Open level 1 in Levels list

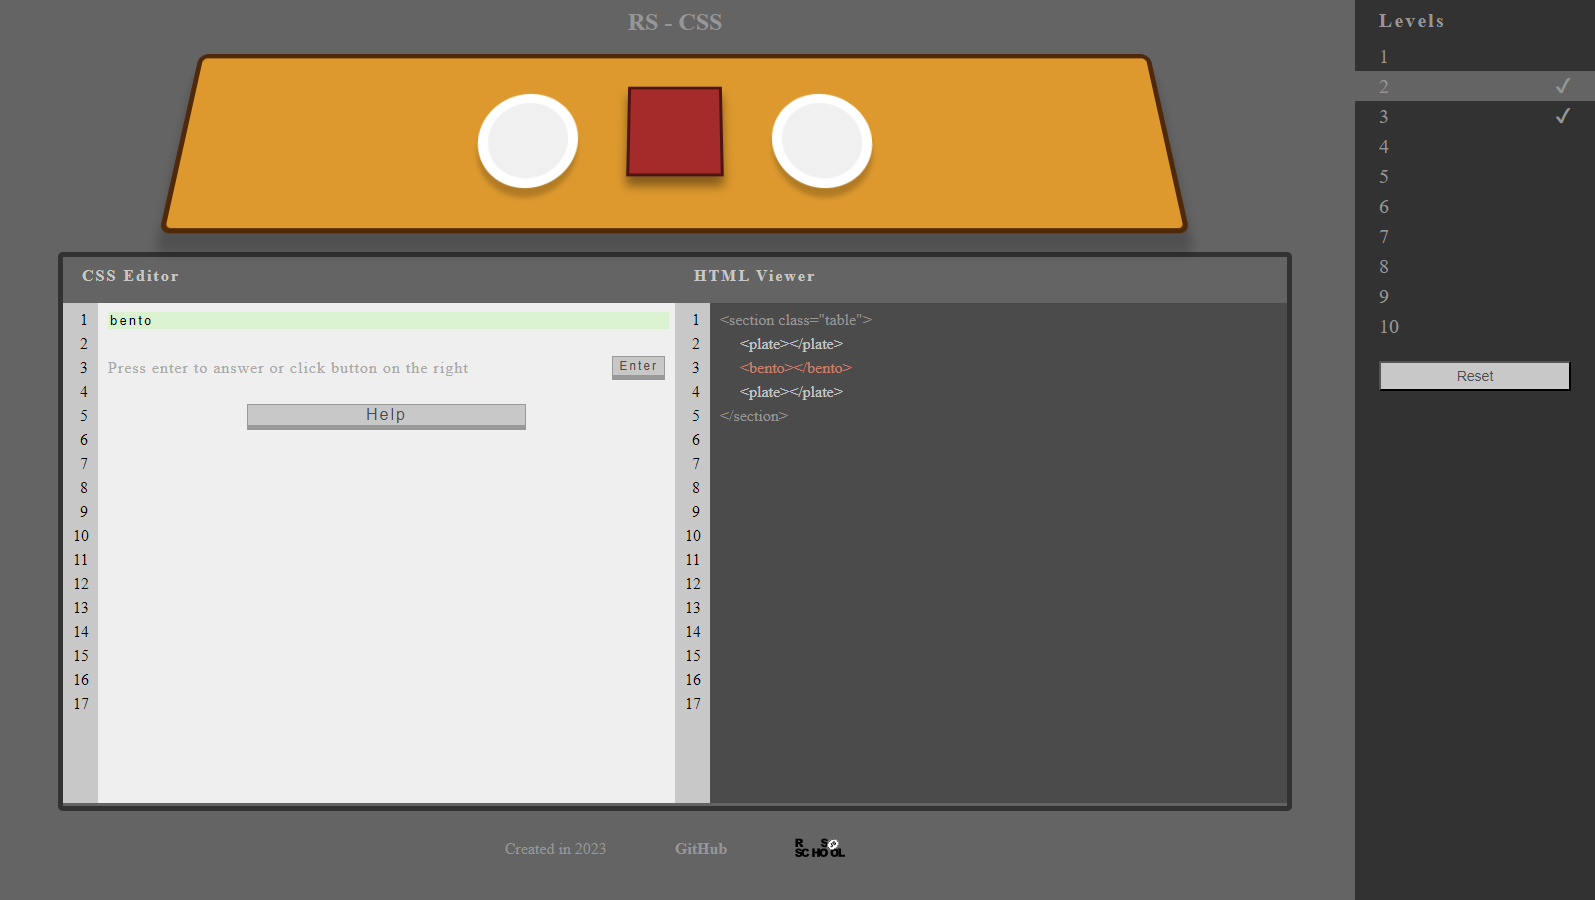1475,57
